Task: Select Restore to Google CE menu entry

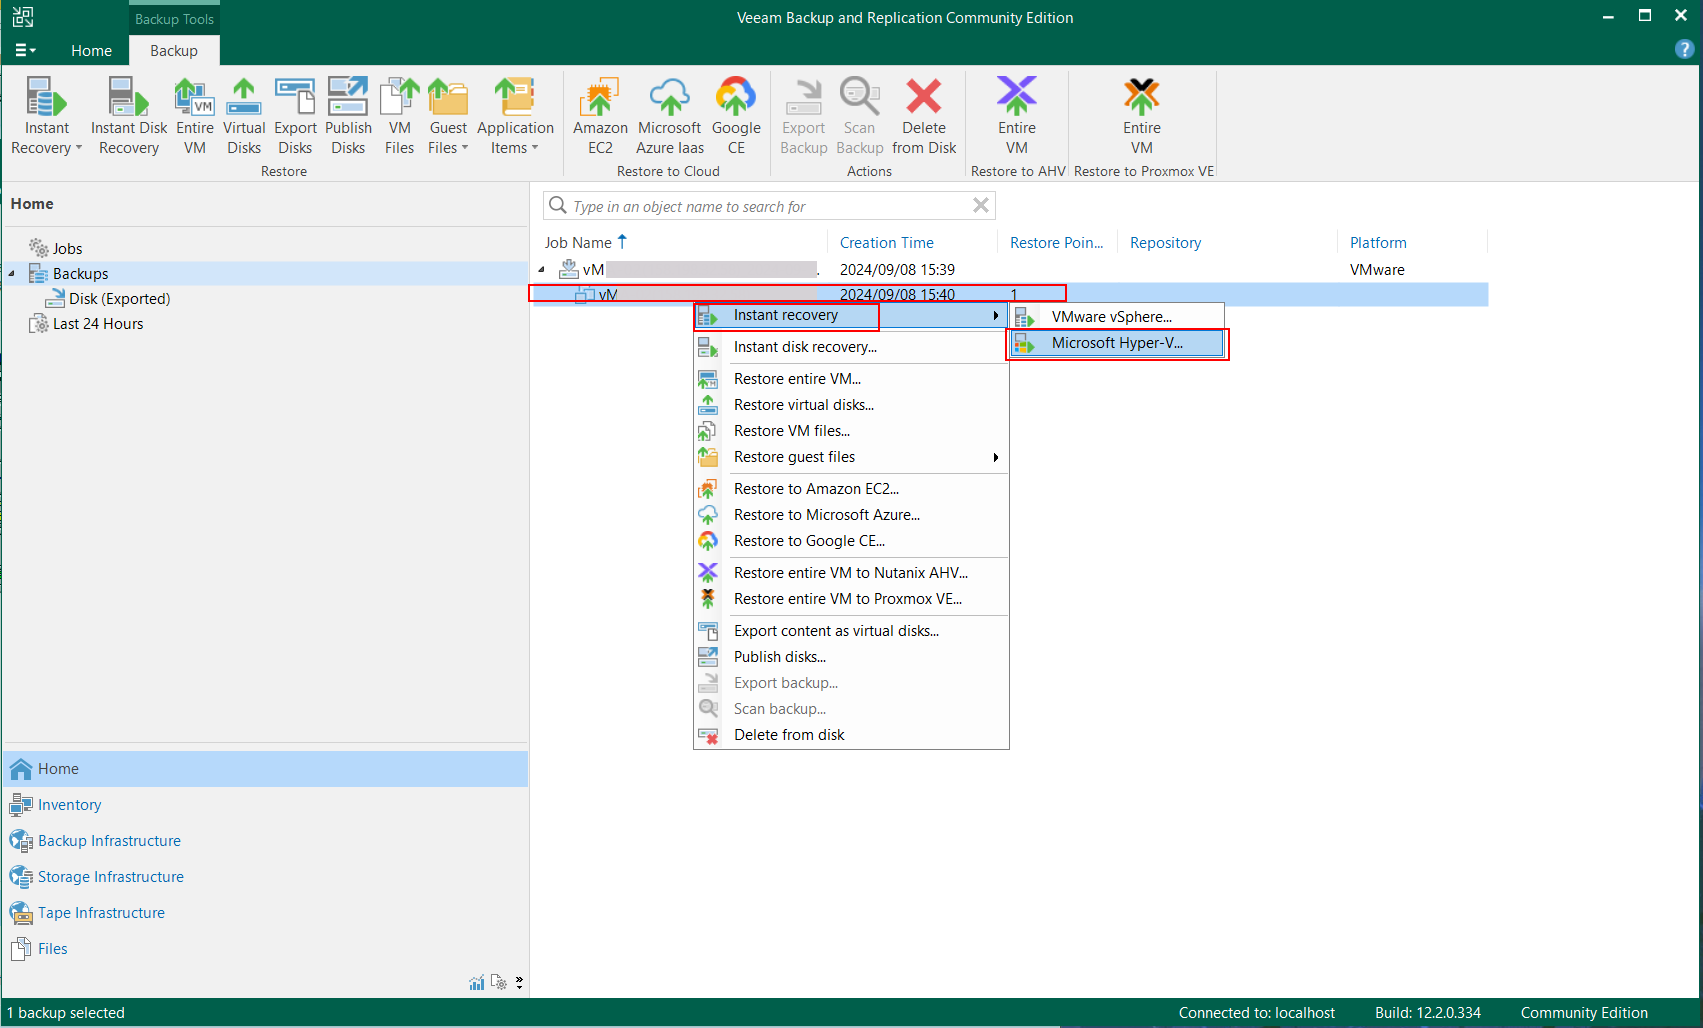Action: point(851,541)
